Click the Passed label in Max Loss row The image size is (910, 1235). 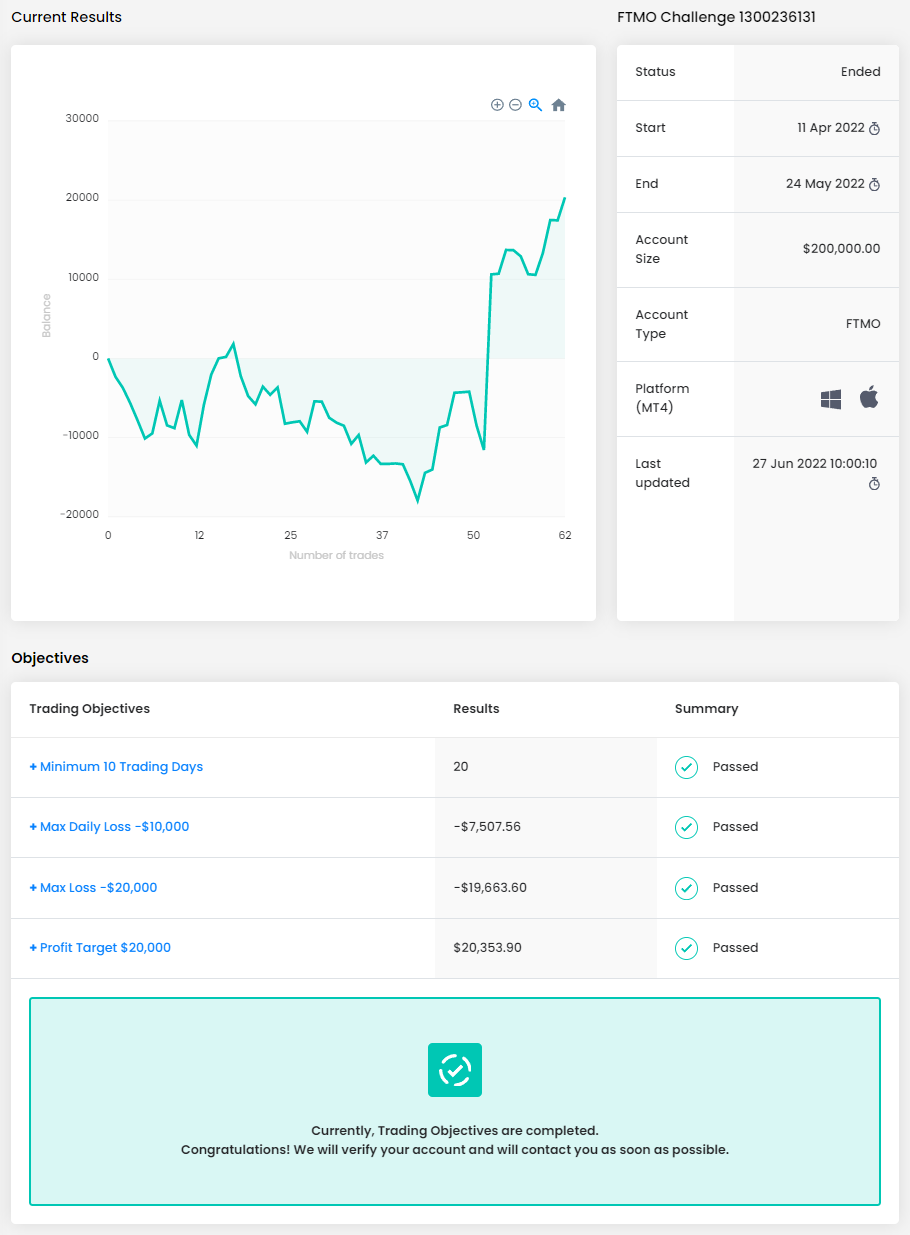click(735, 888)
